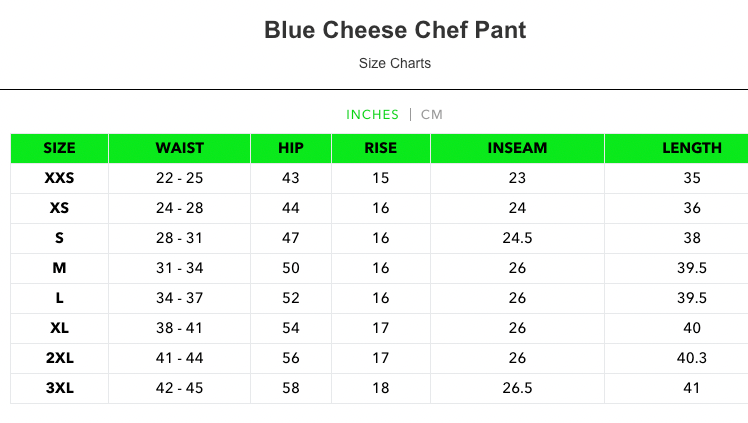Switch the size chart to CM
748x423 pixels.
click(432, 114)
